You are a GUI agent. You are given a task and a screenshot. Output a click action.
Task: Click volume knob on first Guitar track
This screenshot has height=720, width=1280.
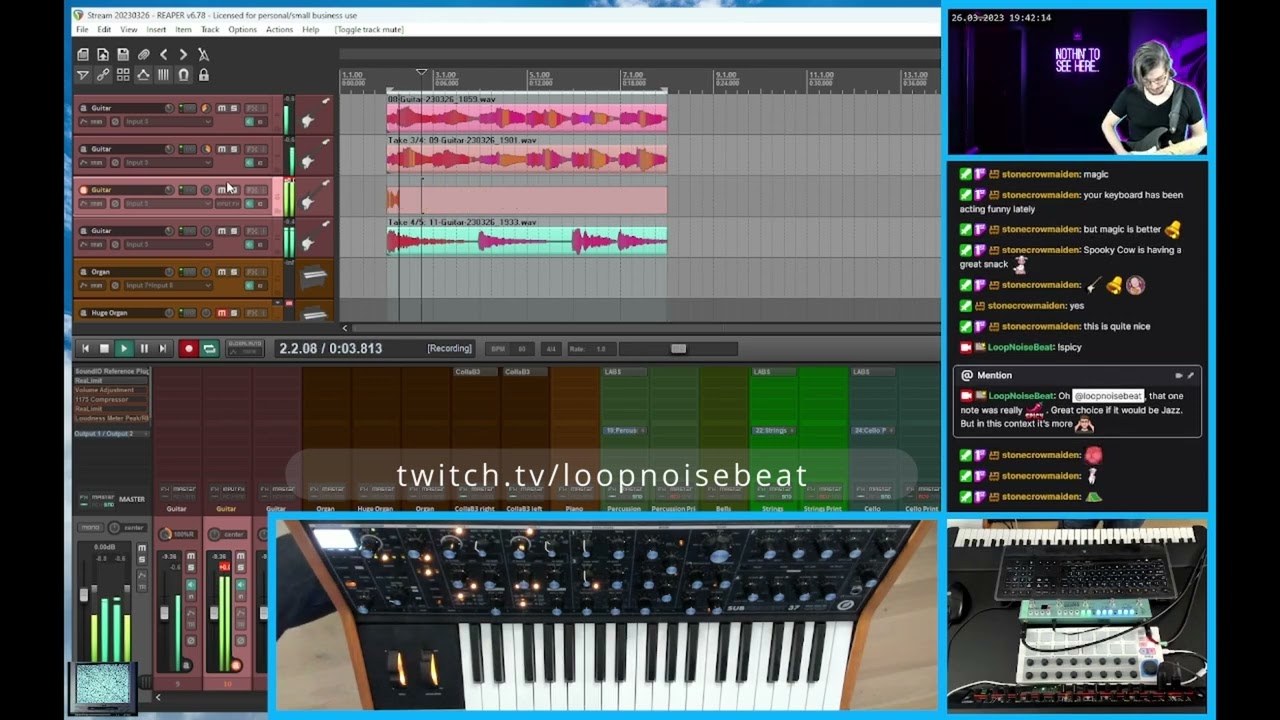(x=169, y=108)
